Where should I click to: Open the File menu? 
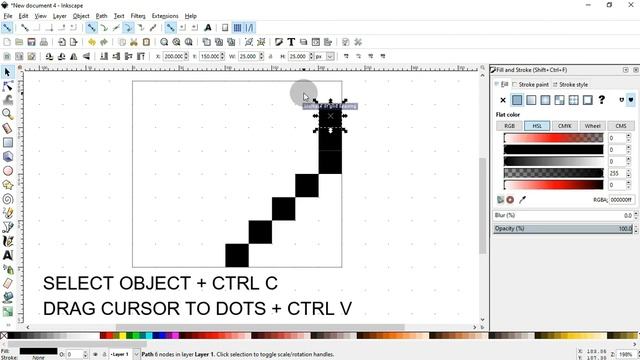pos(8,16)
